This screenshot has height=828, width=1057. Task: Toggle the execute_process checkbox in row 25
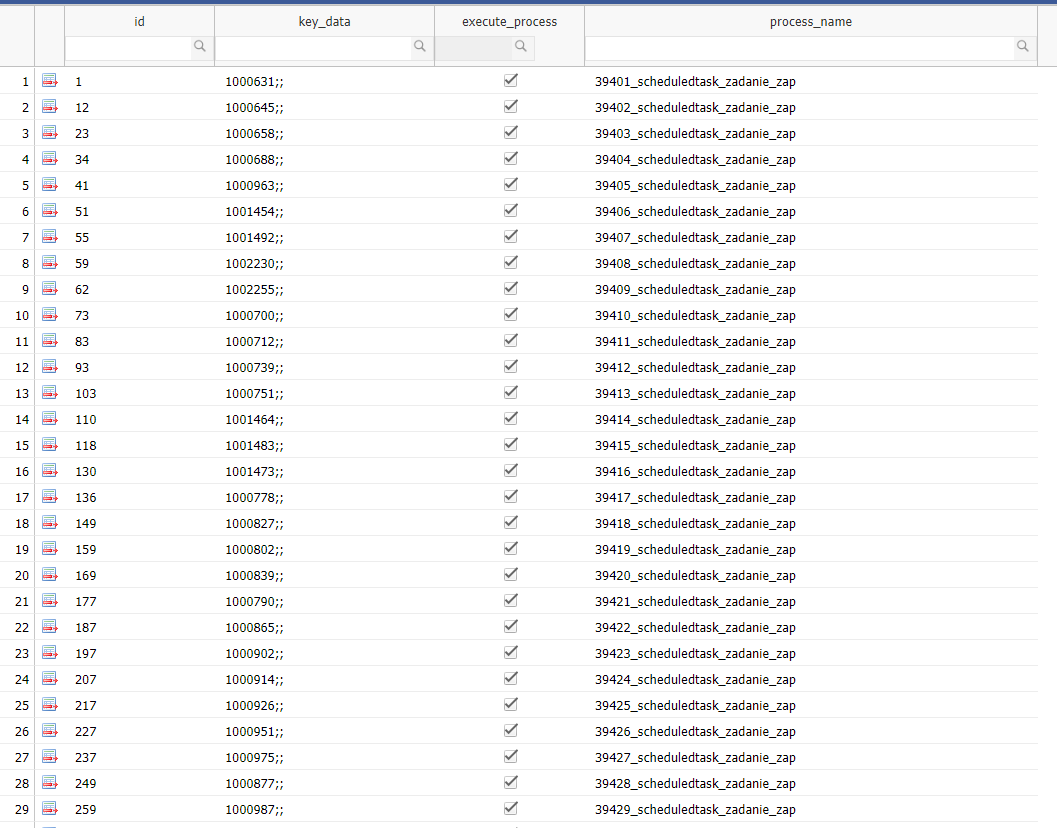point(510,704)
